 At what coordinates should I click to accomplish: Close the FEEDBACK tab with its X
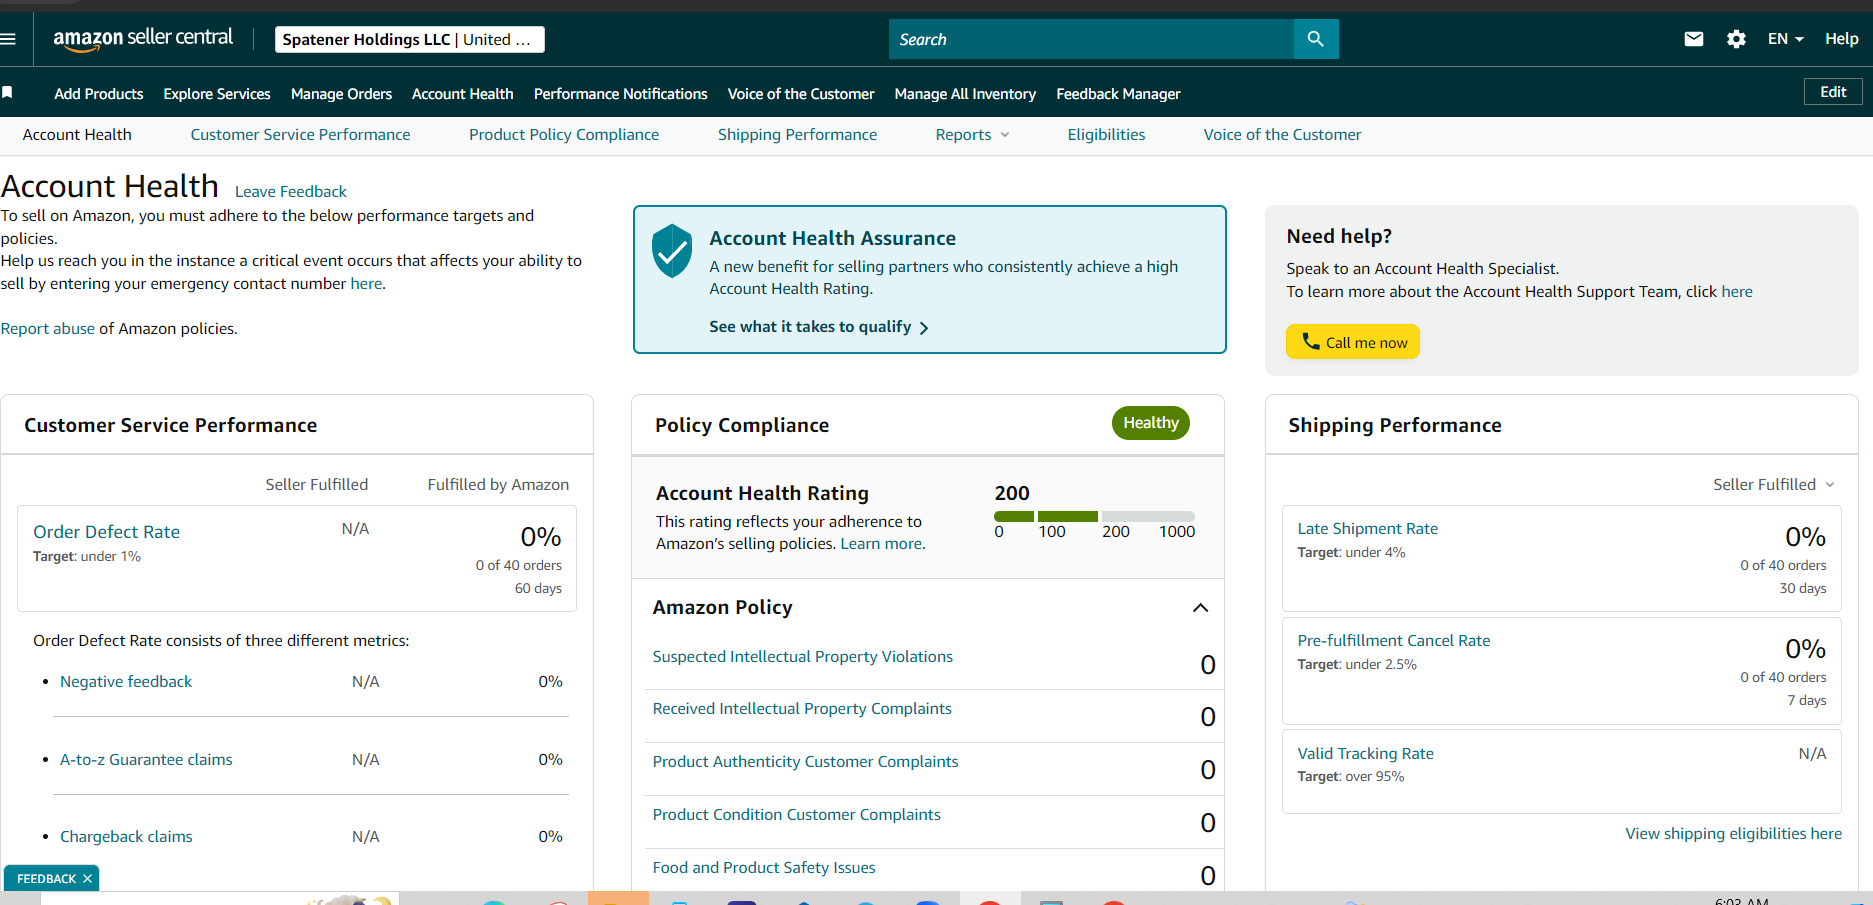pos(88,879)
